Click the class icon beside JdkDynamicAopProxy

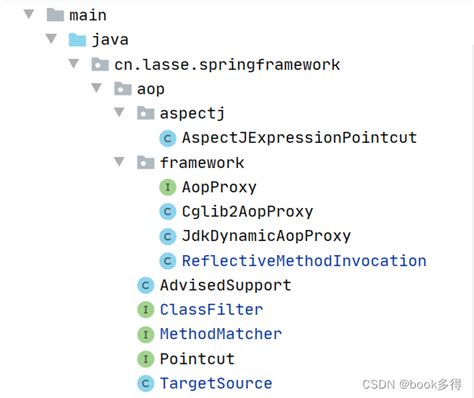(168, 236)
